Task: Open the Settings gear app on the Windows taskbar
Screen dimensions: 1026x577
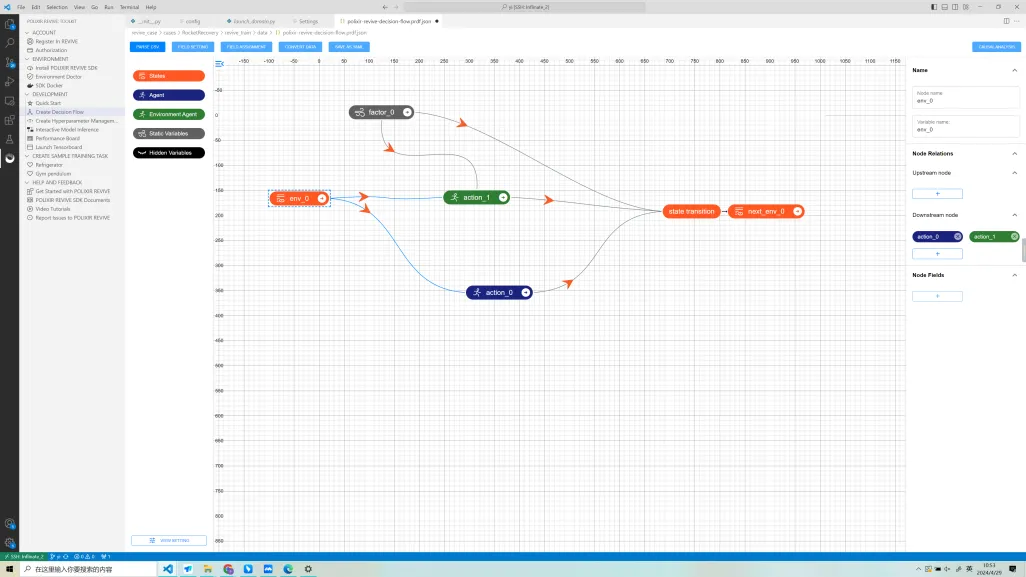Action: pos(308,569)
